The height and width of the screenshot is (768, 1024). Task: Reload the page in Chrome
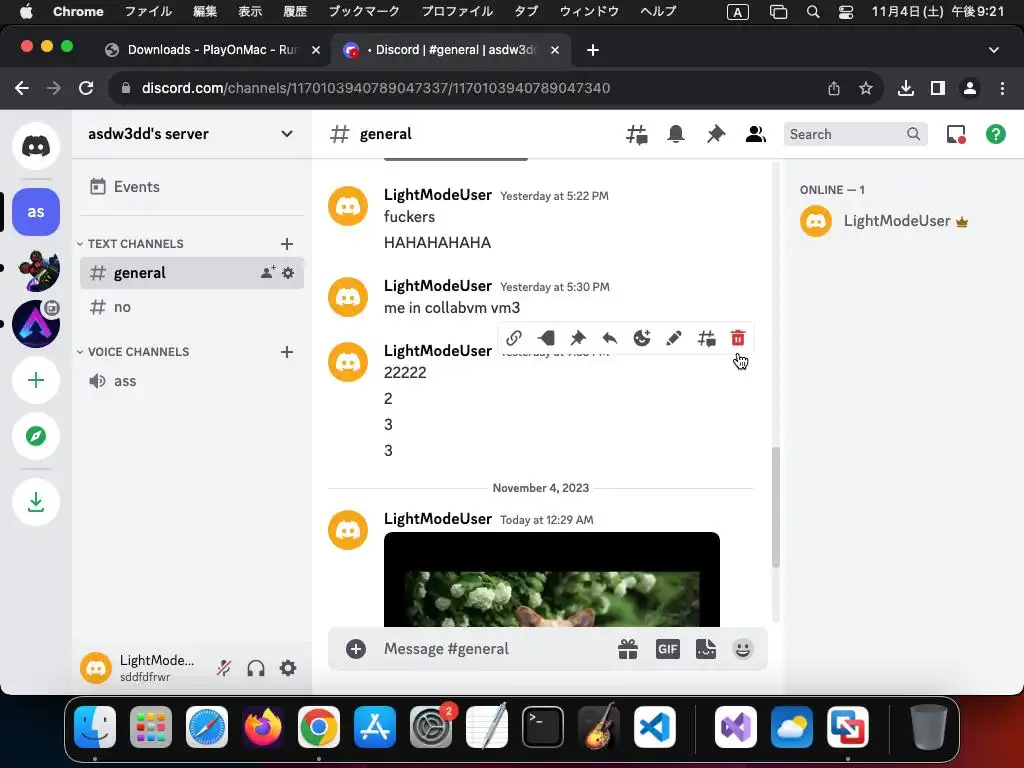click(86, 88)
